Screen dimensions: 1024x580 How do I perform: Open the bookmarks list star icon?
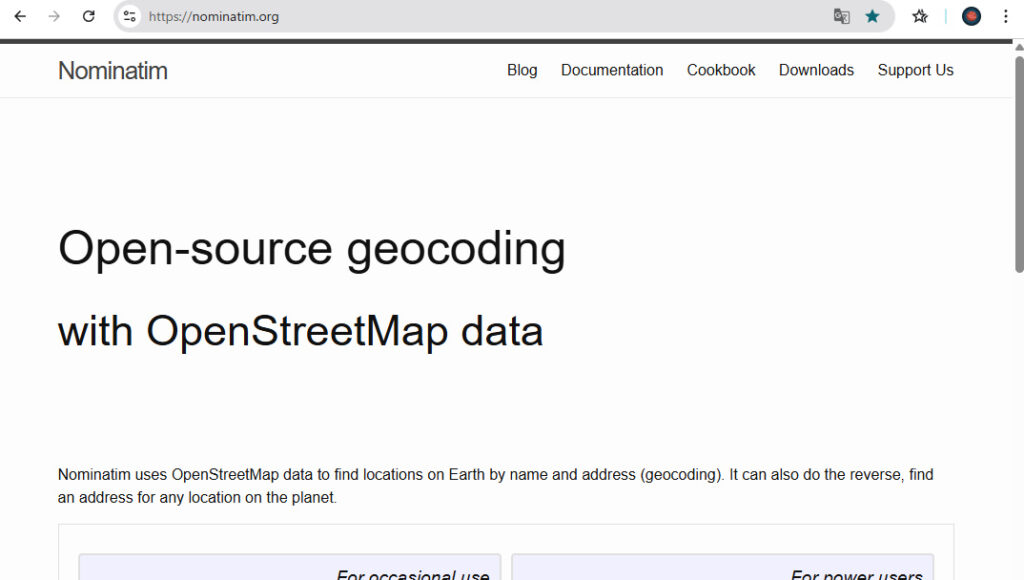pos(920,16)
